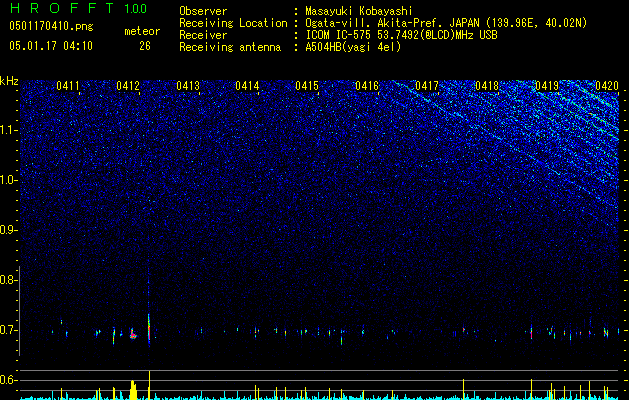Screen dimensions: 629x400
Task: Select the ICOM IC-575 53.7492 MHz USB text
Action: click(x=401, y=35)
